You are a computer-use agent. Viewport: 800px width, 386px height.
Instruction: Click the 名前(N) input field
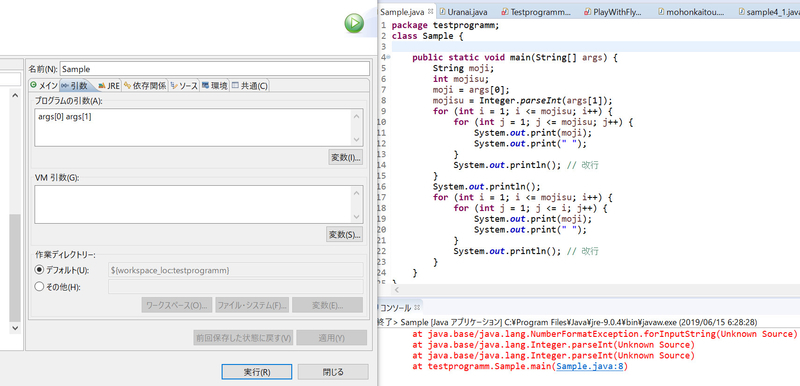[214, 69]
